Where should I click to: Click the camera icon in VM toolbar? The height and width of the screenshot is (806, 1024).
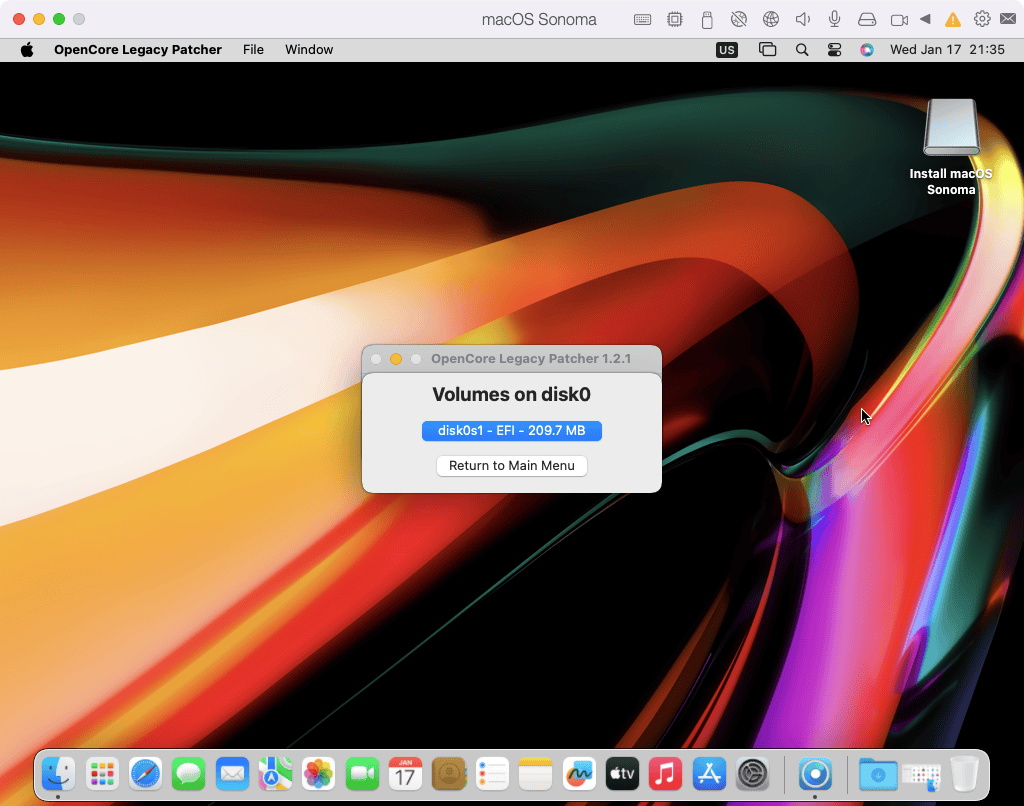pyautogui.click(x=898, y=19)
